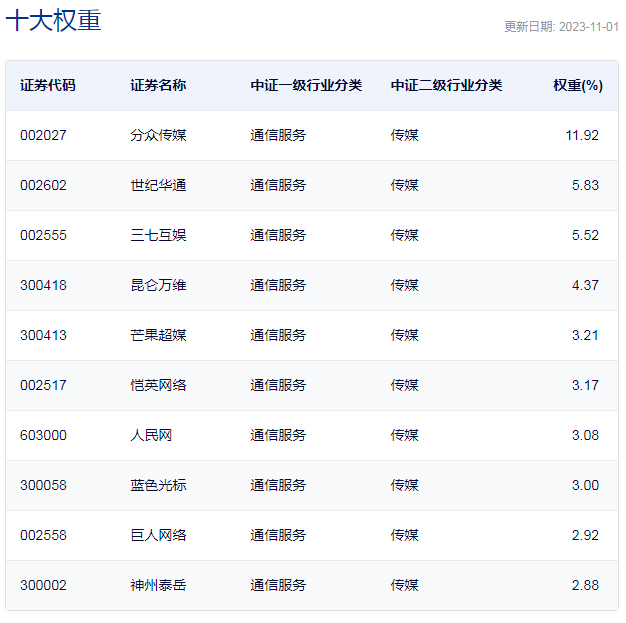The image size is (626, 623).
Task: Click security code 300002
Action: click(x=43, y=586)
